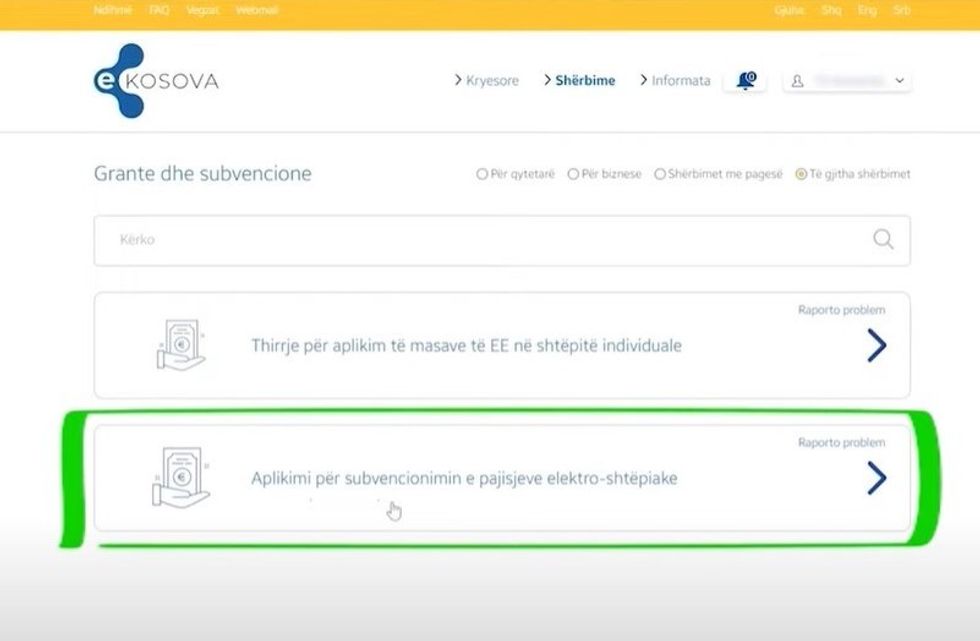980x641 pixels.
Task: Click the eKosova logo
Action: [x=155, y=81]
